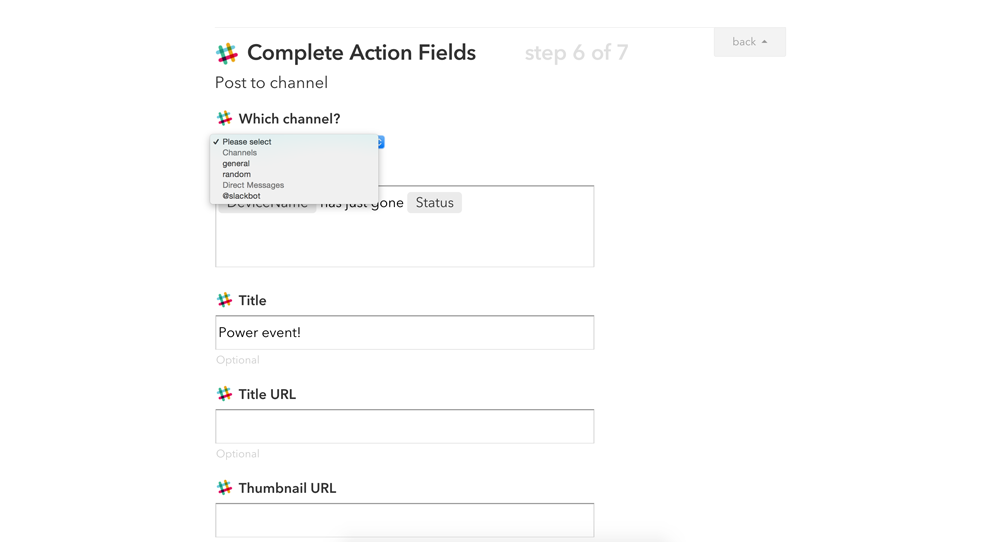Click the Slack icon next to Which channel?
This screenshot has height=542, width=1000.
pyautogui.click(x=224, y=119)
